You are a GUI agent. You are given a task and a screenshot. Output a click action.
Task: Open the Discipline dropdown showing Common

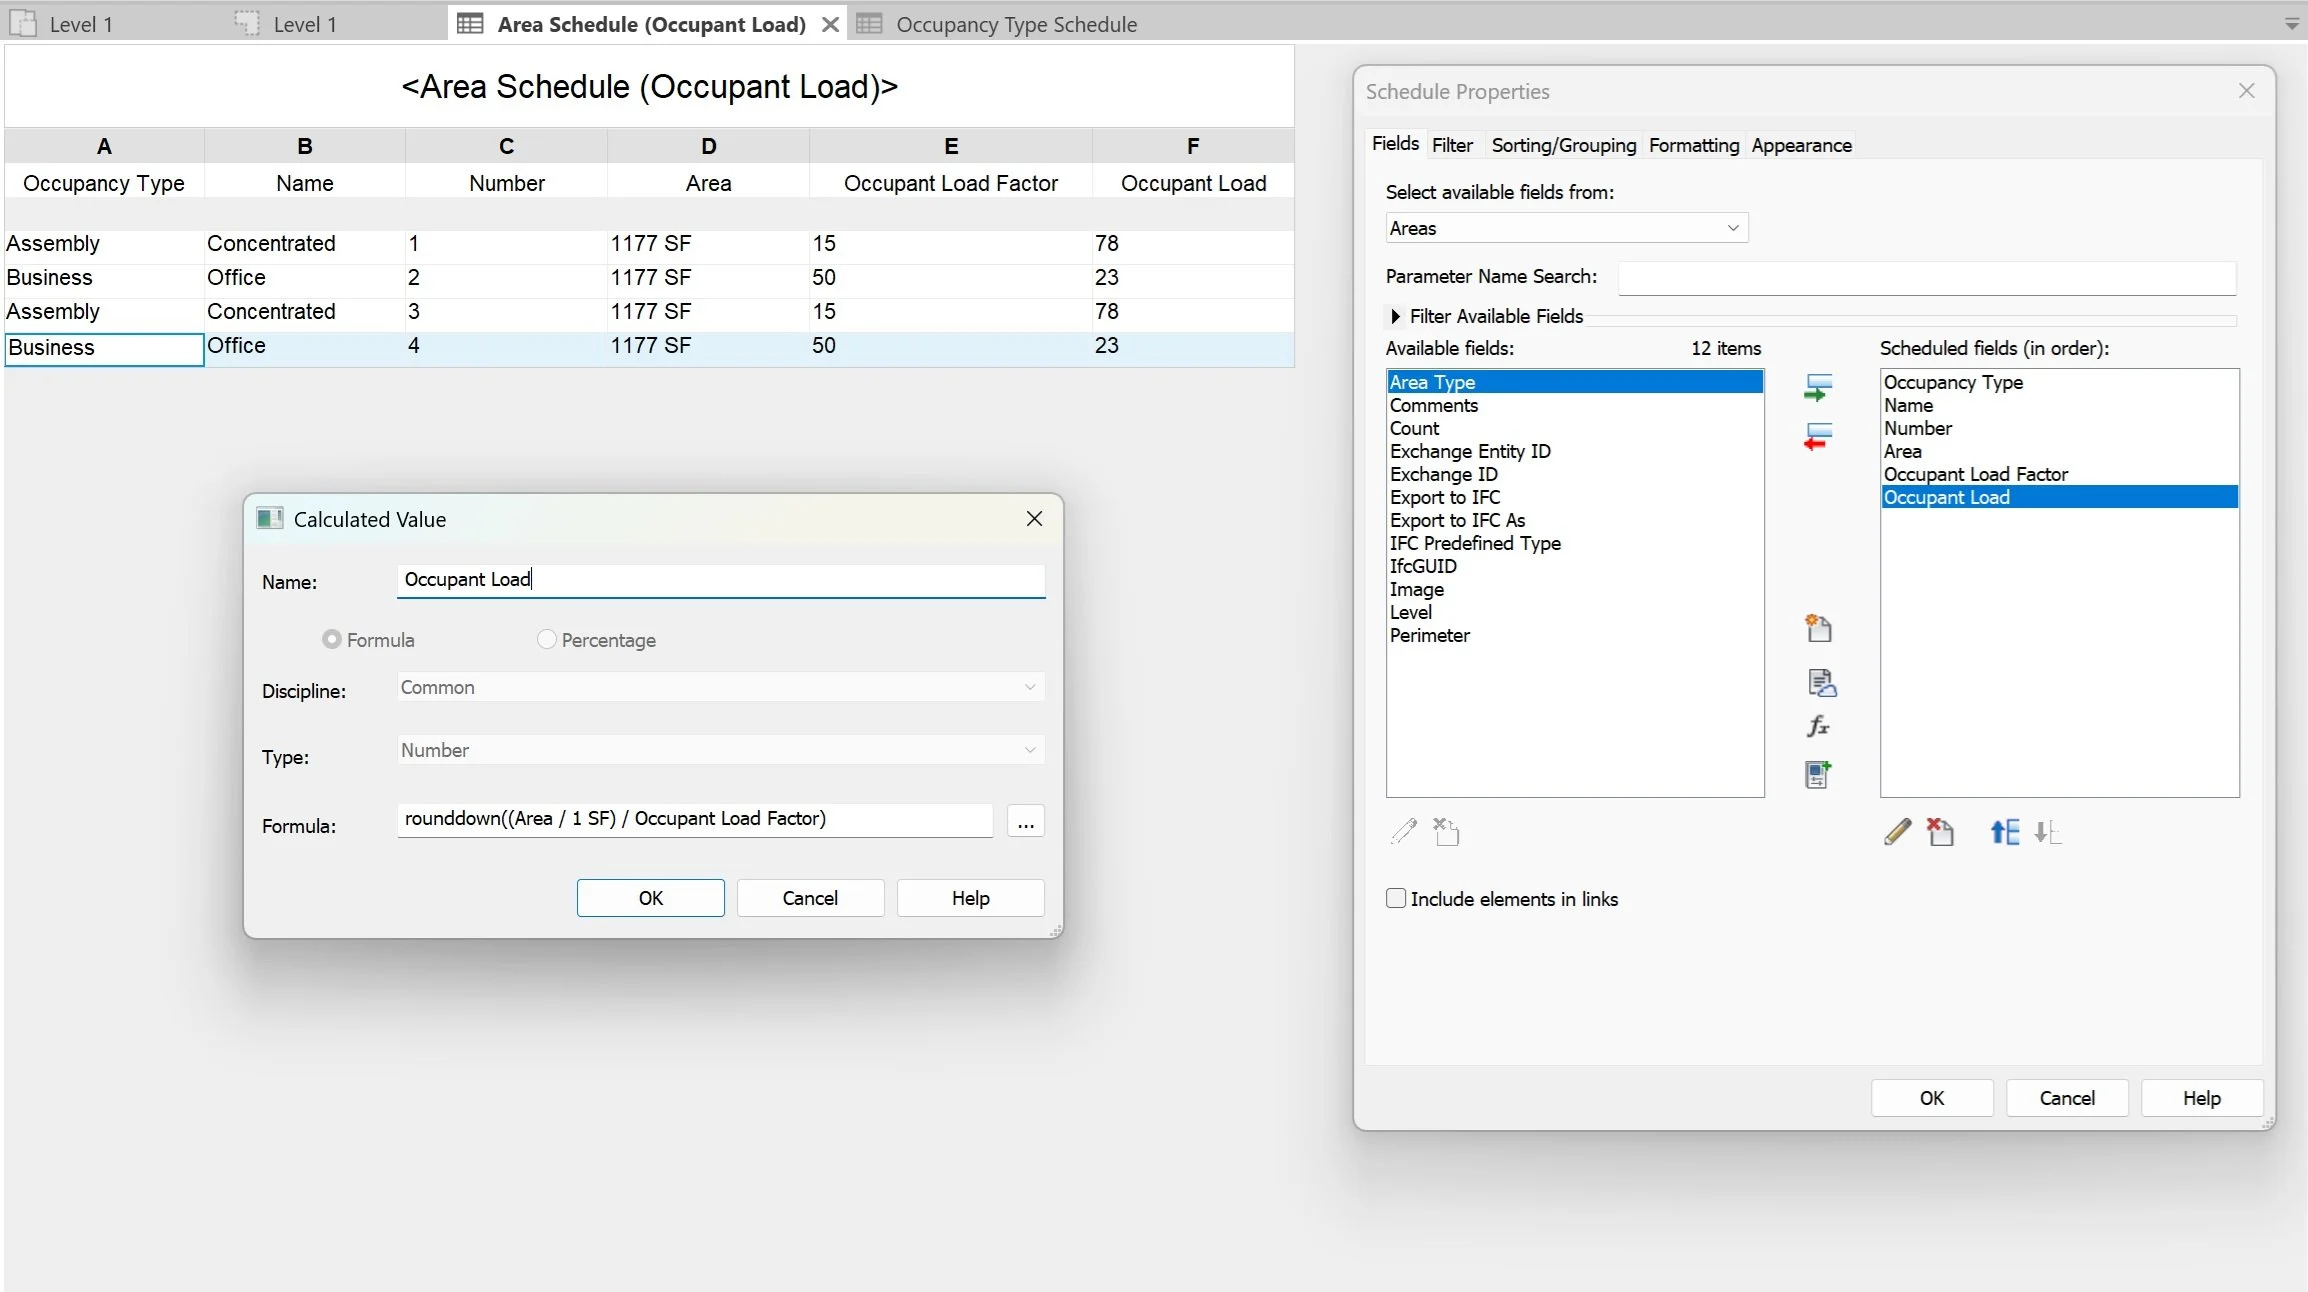(720, 687)
